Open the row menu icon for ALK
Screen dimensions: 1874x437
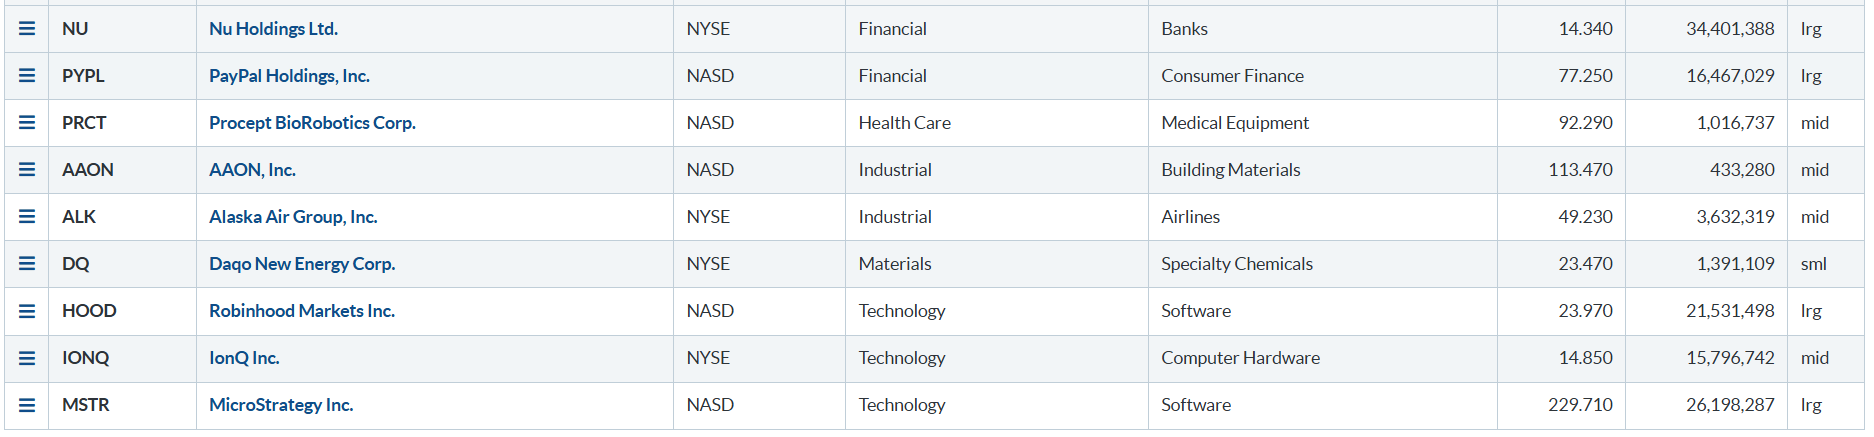coord(27,217)
